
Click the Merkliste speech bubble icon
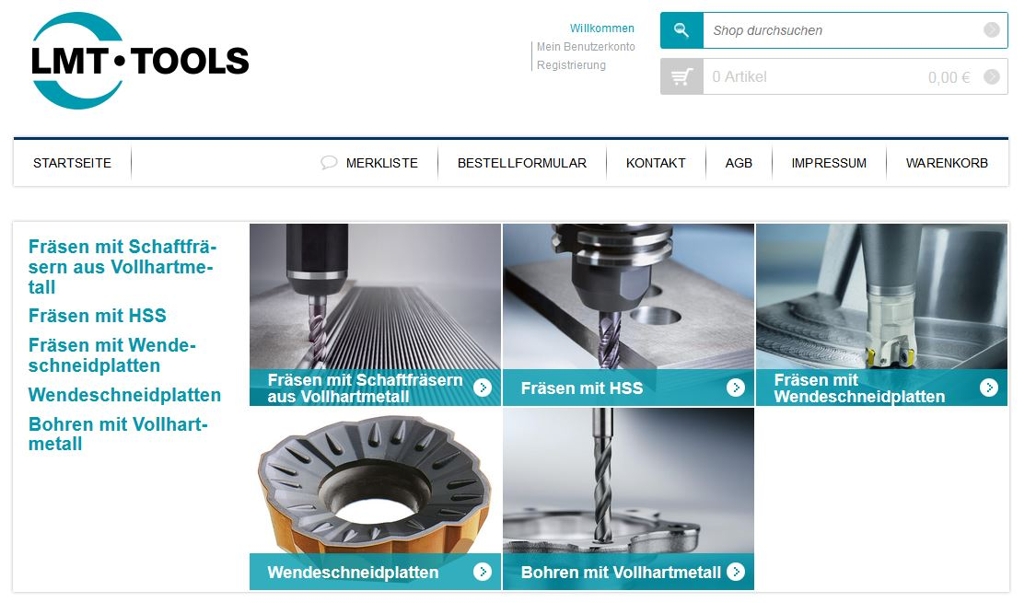pos(328,162)
